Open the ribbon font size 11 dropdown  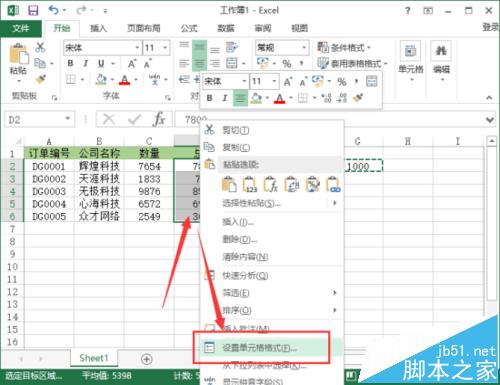tap(165, 47)
